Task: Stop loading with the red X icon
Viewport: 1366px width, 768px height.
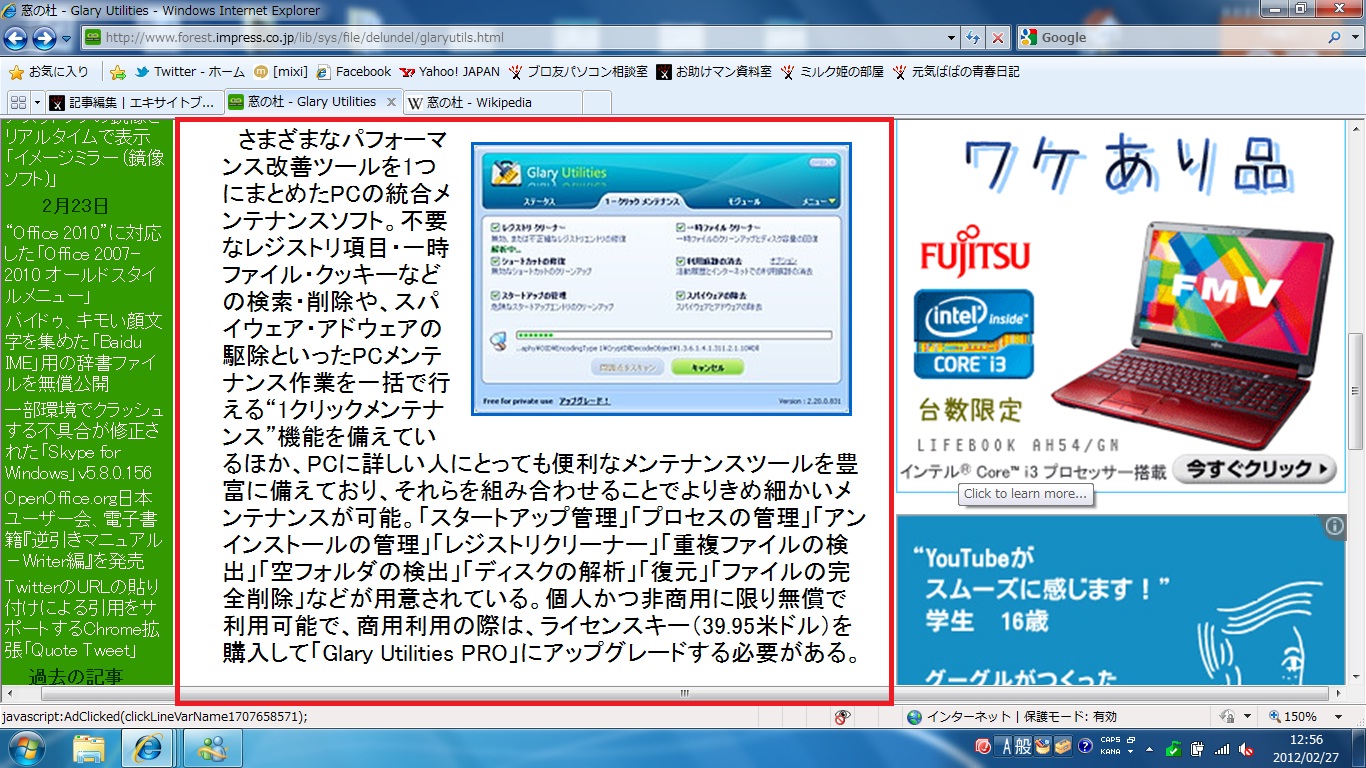Action: 997,38
